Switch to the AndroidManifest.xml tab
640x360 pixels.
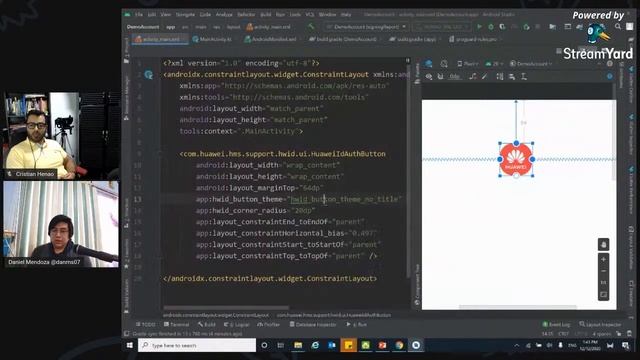270,39
